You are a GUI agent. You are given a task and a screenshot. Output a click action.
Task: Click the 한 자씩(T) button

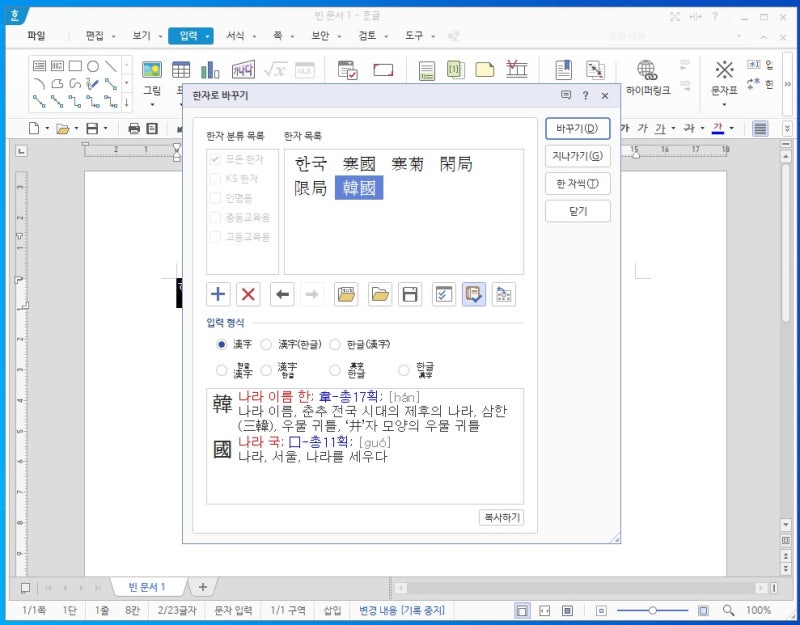(578, 184)
